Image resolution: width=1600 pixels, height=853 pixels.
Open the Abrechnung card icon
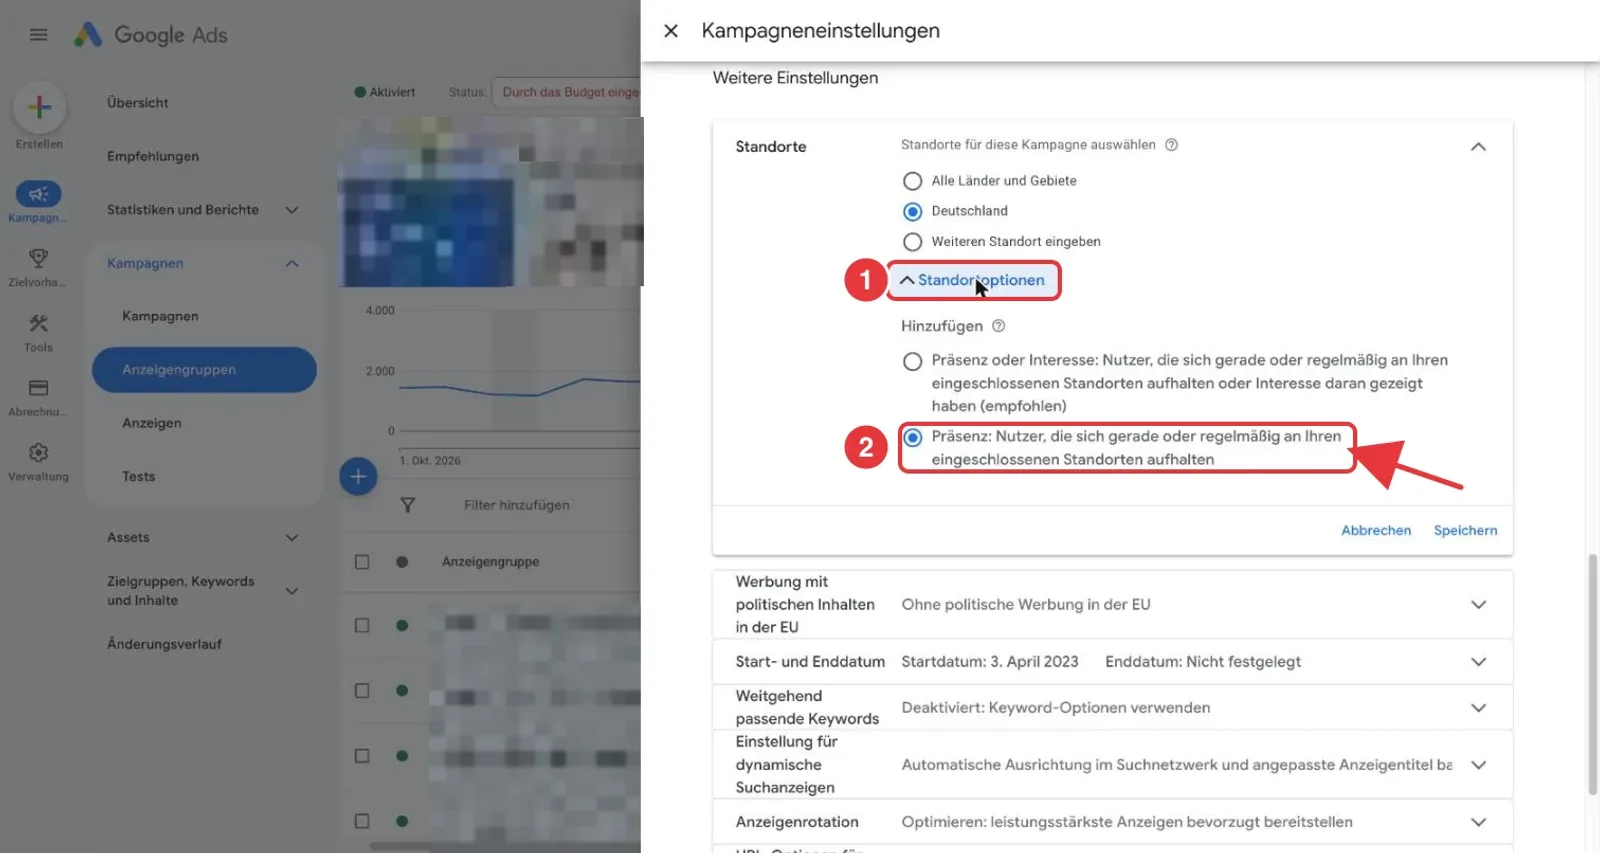coord(38,388)
